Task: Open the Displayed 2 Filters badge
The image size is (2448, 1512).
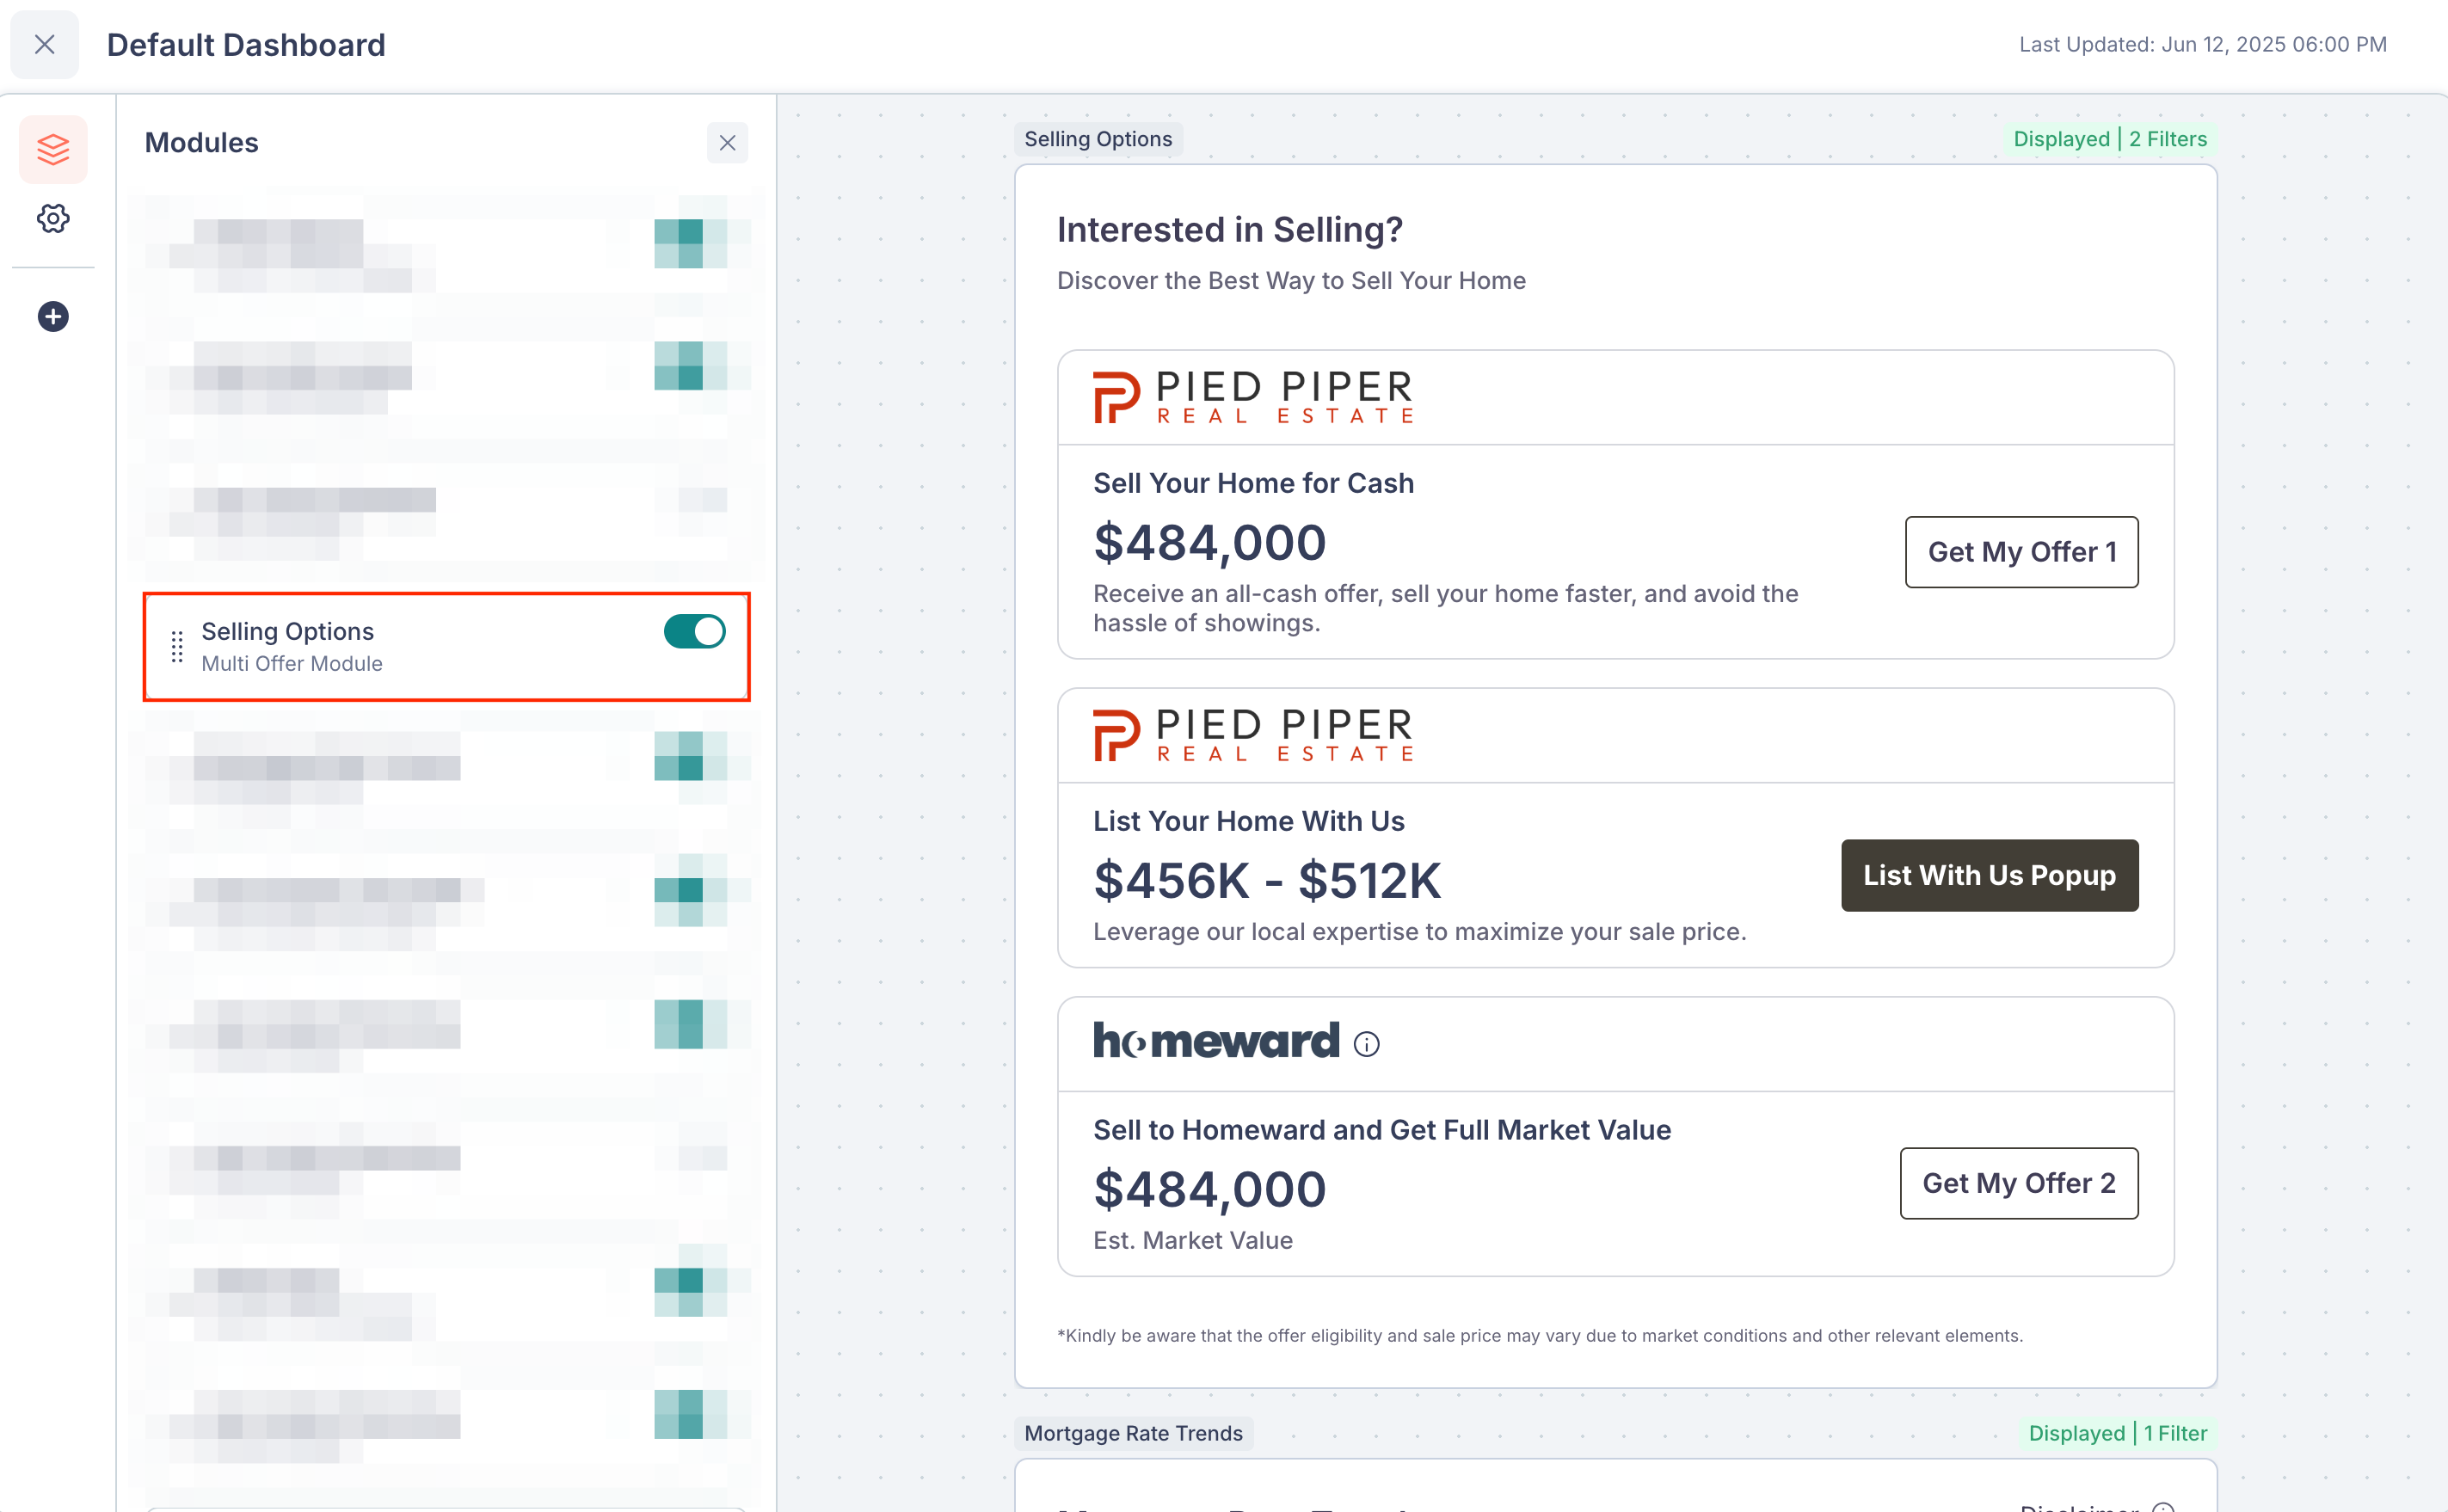Action: 2109,139
